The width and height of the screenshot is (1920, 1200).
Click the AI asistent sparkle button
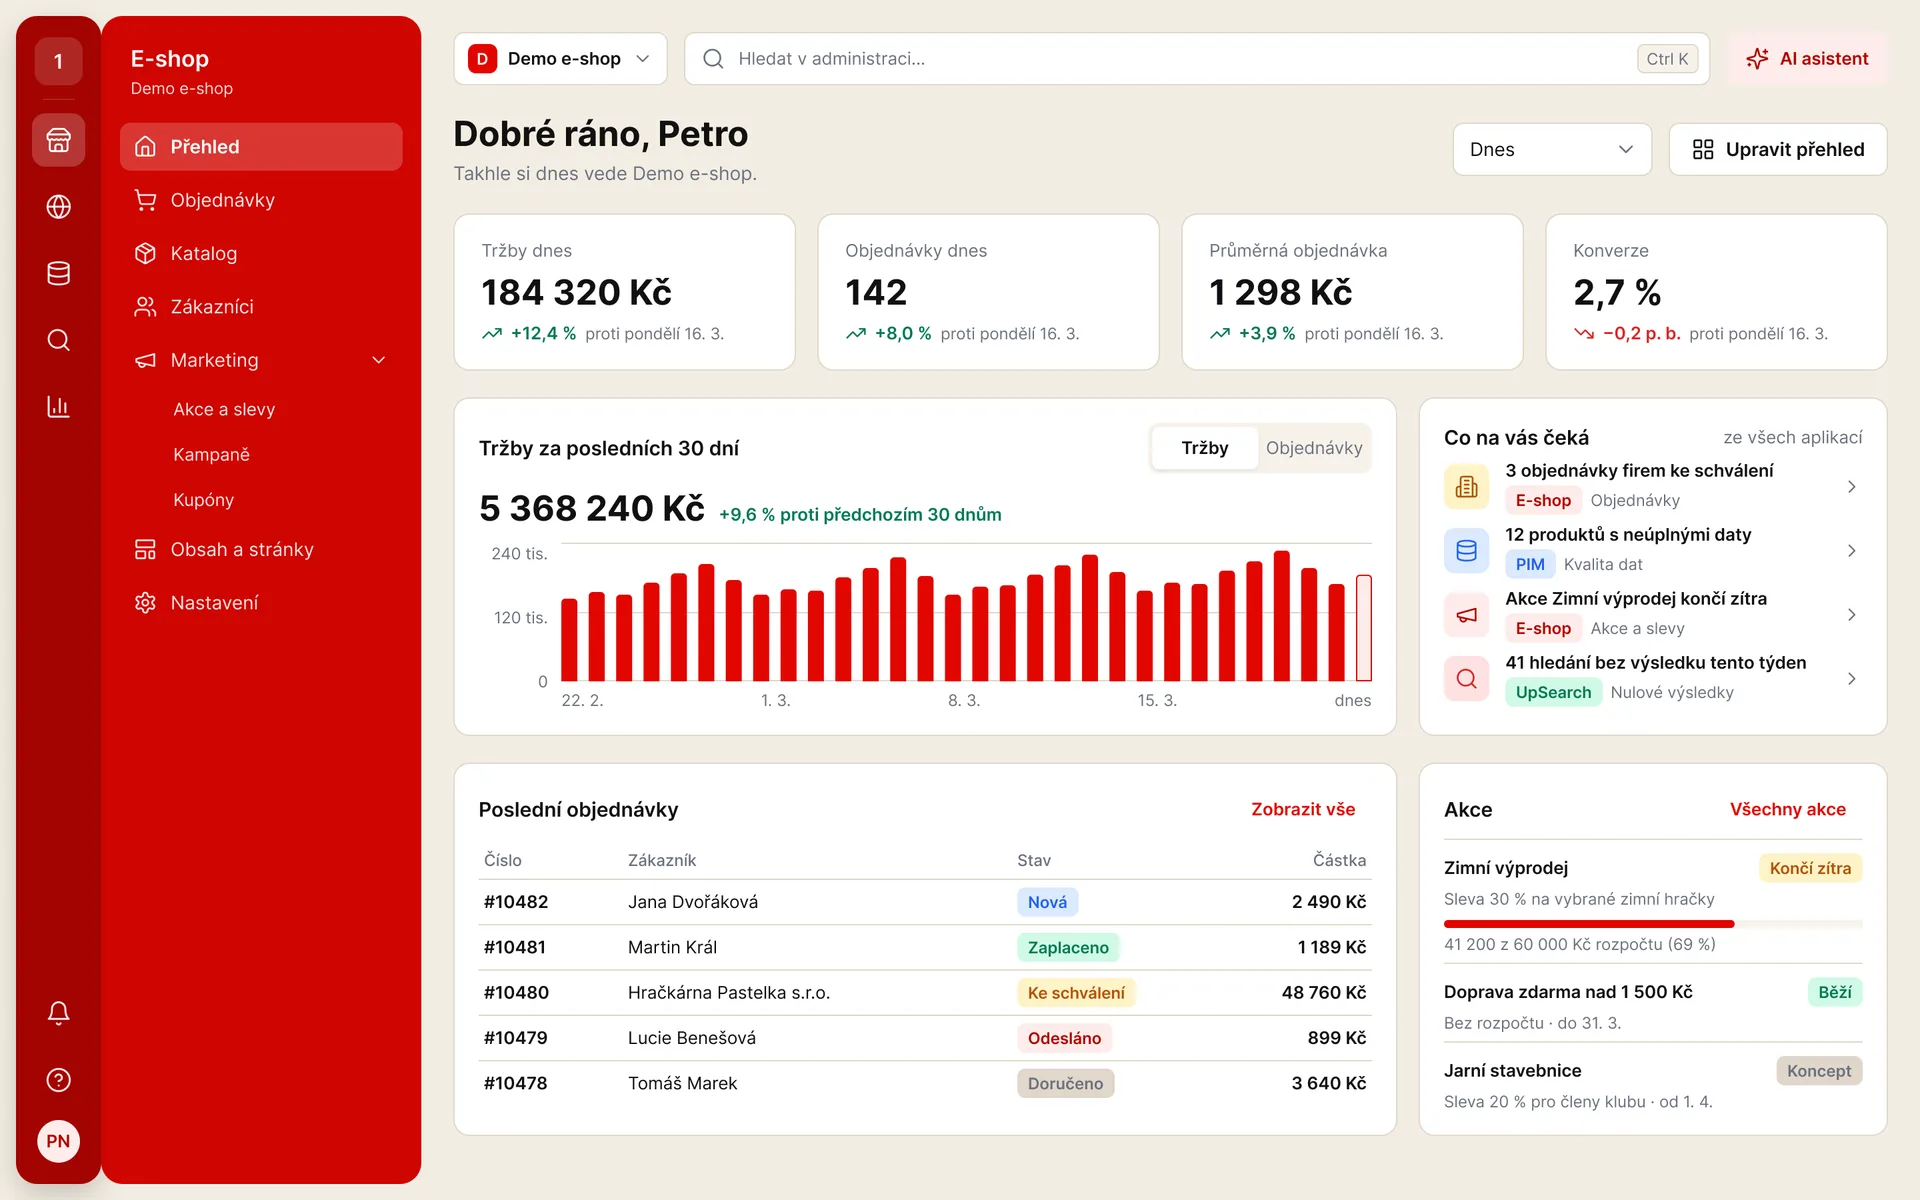pyautogui.click(x=1807, y=59)
